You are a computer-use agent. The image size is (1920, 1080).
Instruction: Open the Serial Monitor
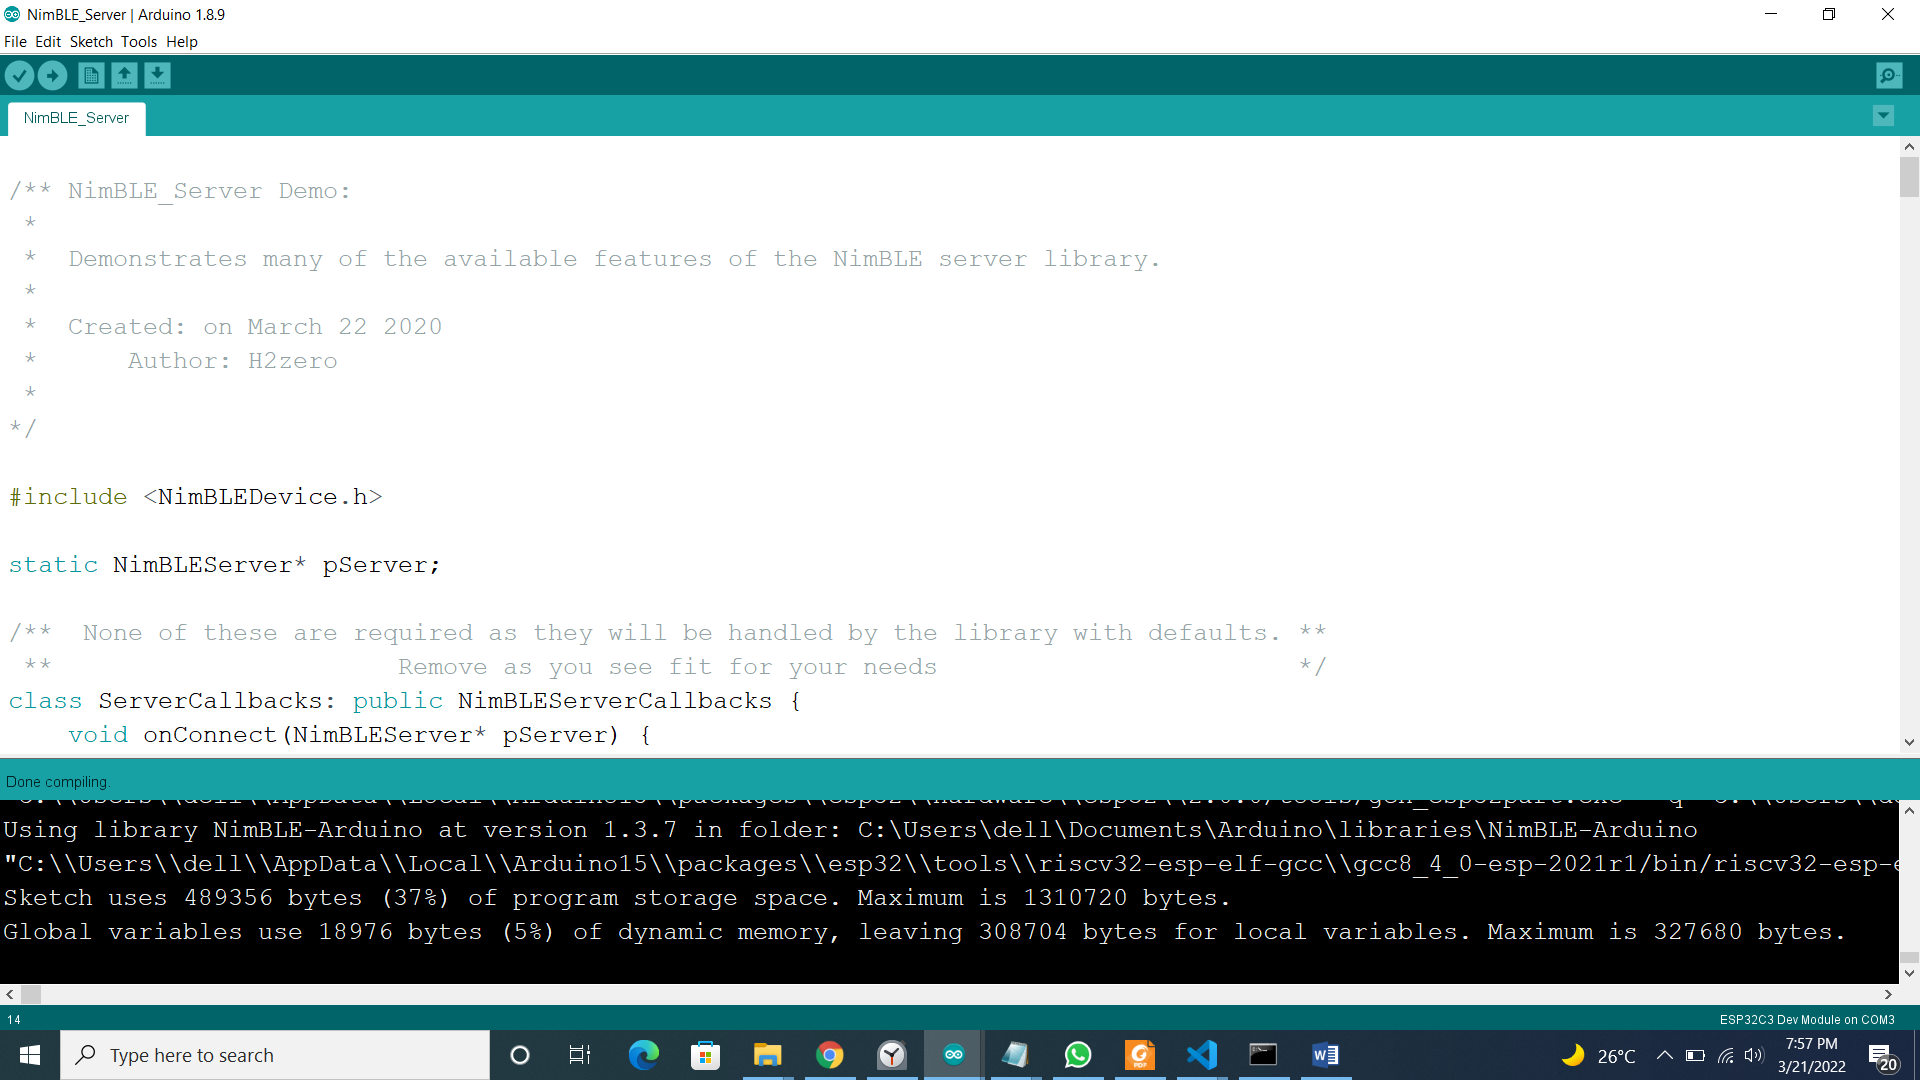(x=1888, y=75)
